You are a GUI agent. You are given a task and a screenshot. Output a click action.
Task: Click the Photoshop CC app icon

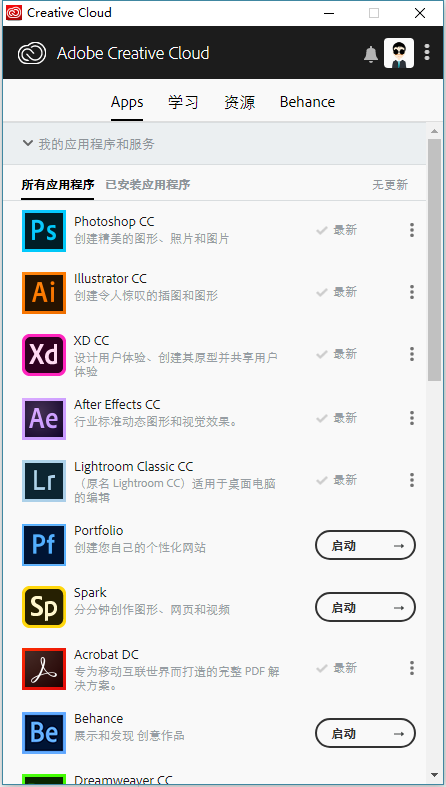tap(44, 231)
